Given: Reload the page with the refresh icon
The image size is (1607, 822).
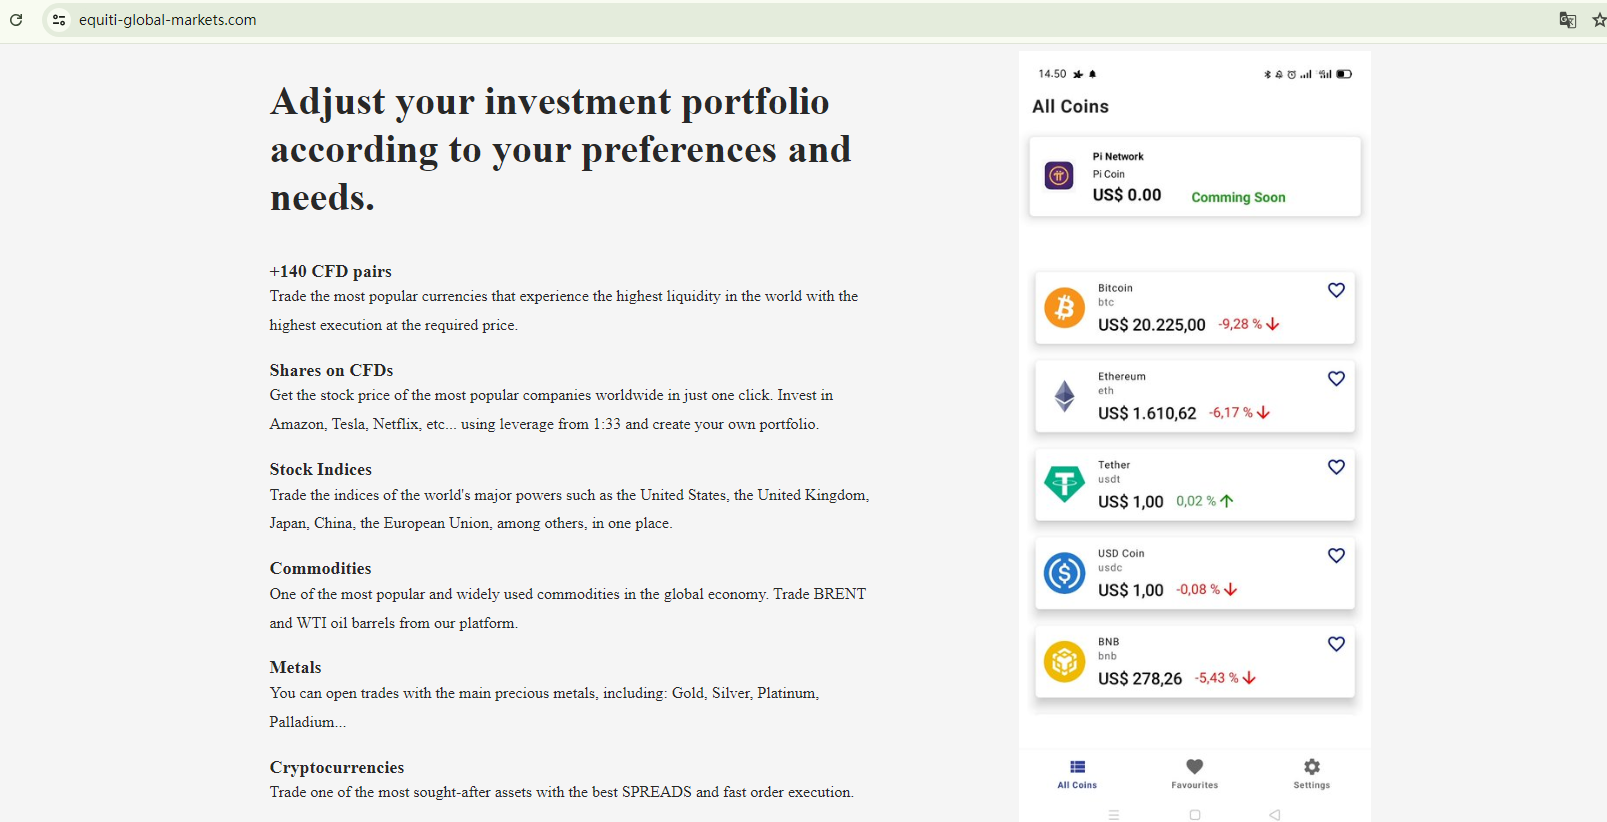Looking at the screenshot, I should (x=16, y=20).
